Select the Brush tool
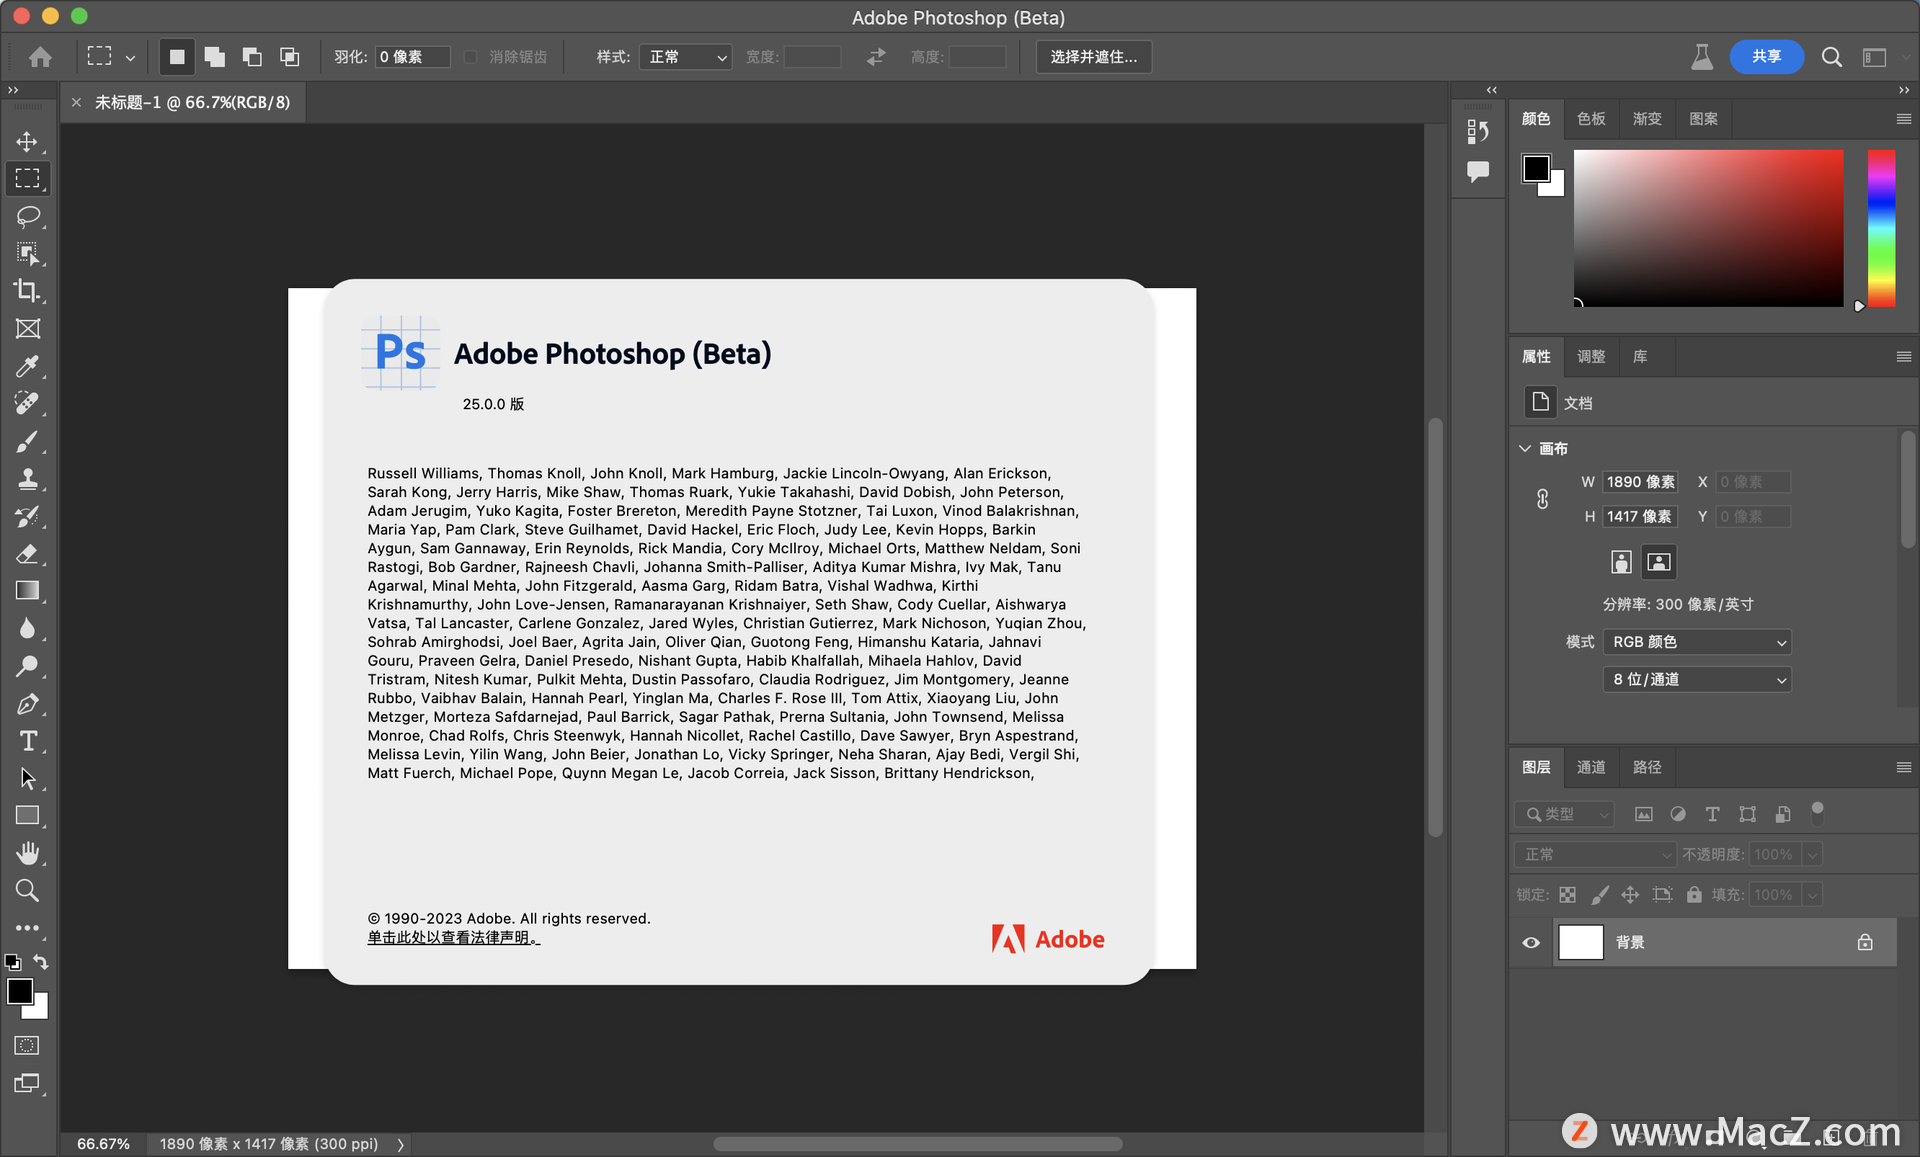This screenshot has height=1157, width=1920. pyautogui.click(x=25, y=440)
